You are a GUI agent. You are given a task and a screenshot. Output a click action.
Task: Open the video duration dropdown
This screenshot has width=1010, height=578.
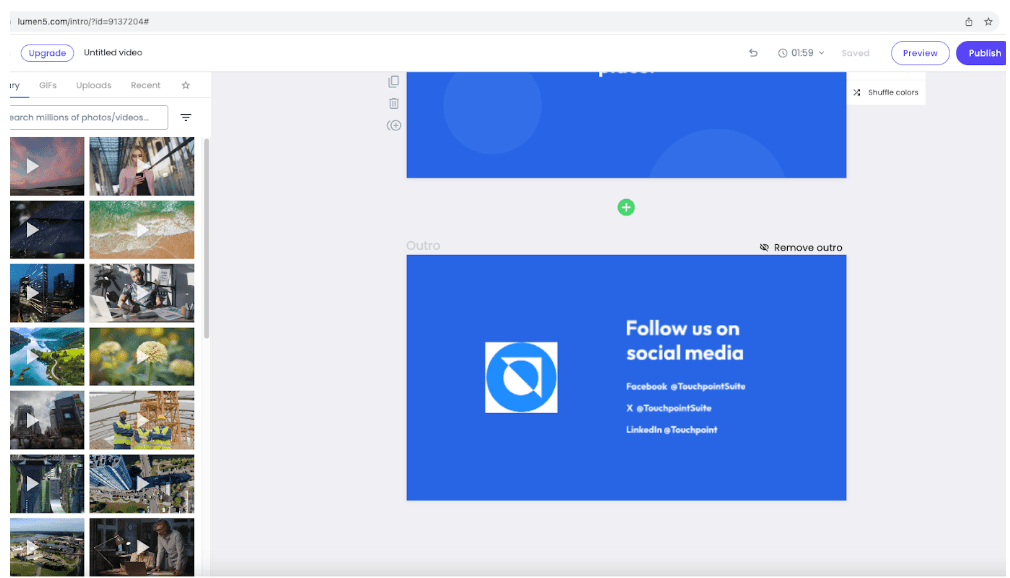point(800,52)
